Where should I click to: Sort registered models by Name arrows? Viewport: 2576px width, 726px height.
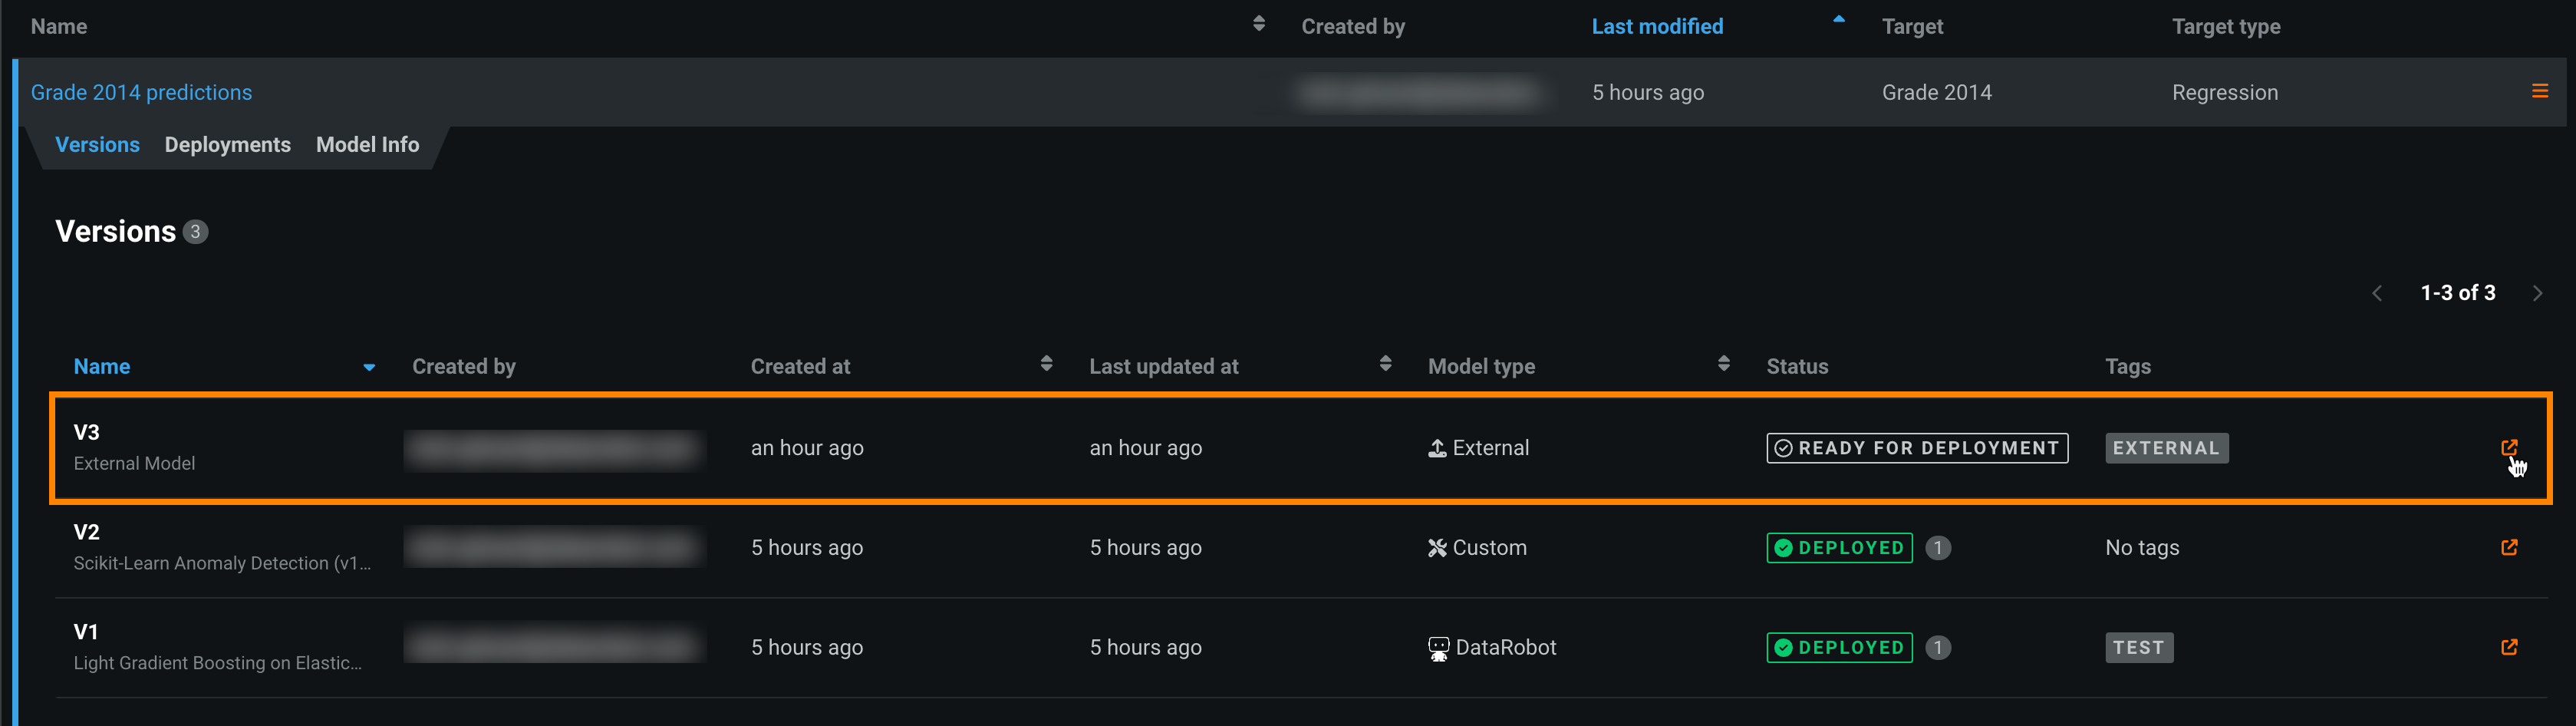pos(1258,25)
